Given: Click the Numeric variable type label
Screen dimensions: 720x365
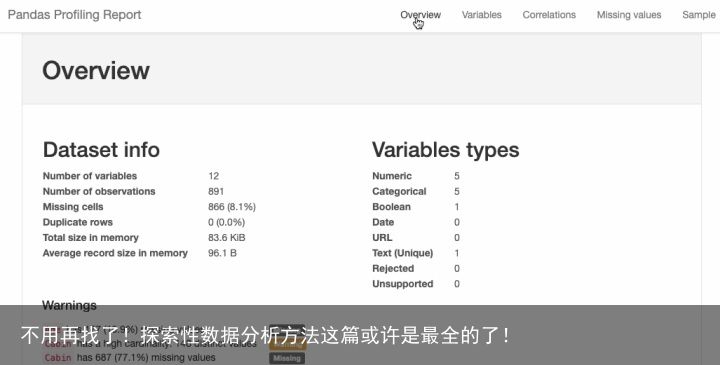Looking at the screenshot, I should click(392, 176).
